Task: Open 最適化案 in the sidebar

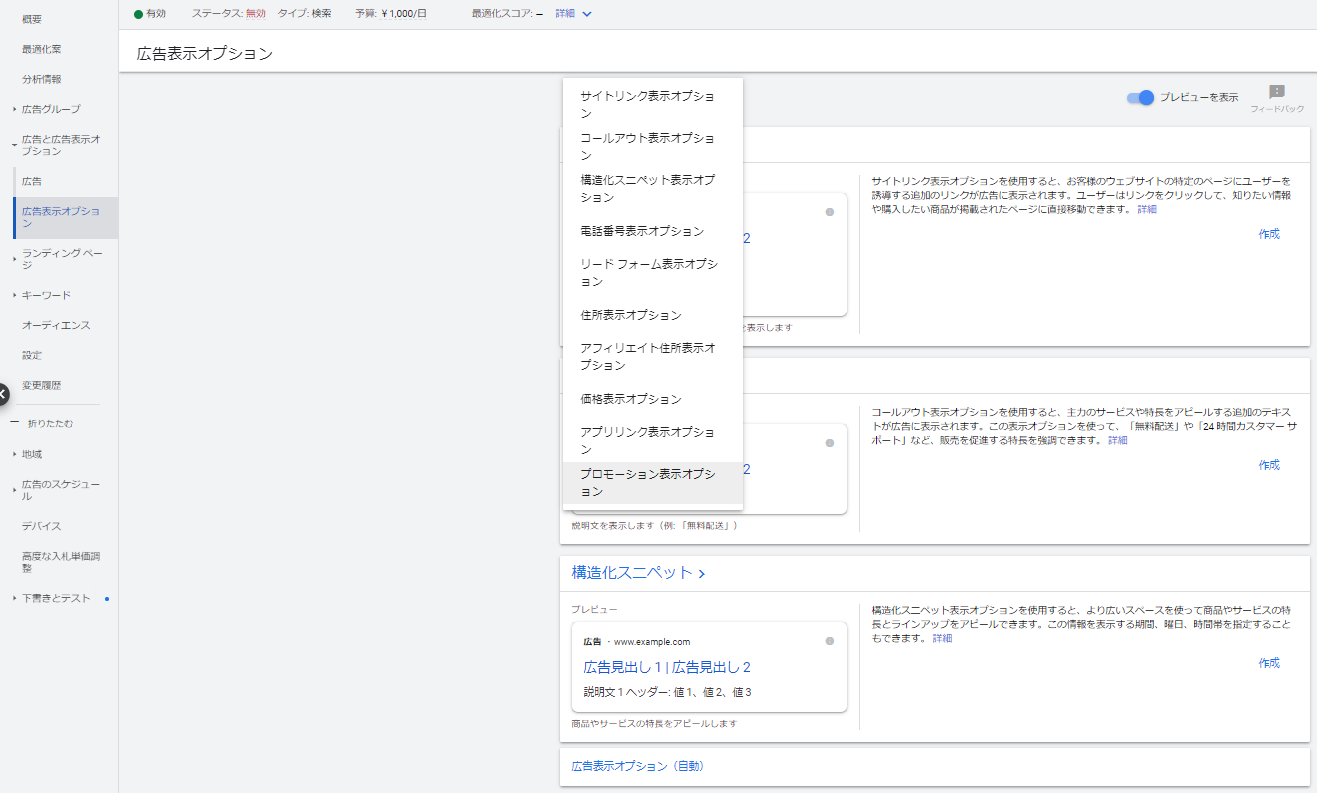Action: point(42,49)
